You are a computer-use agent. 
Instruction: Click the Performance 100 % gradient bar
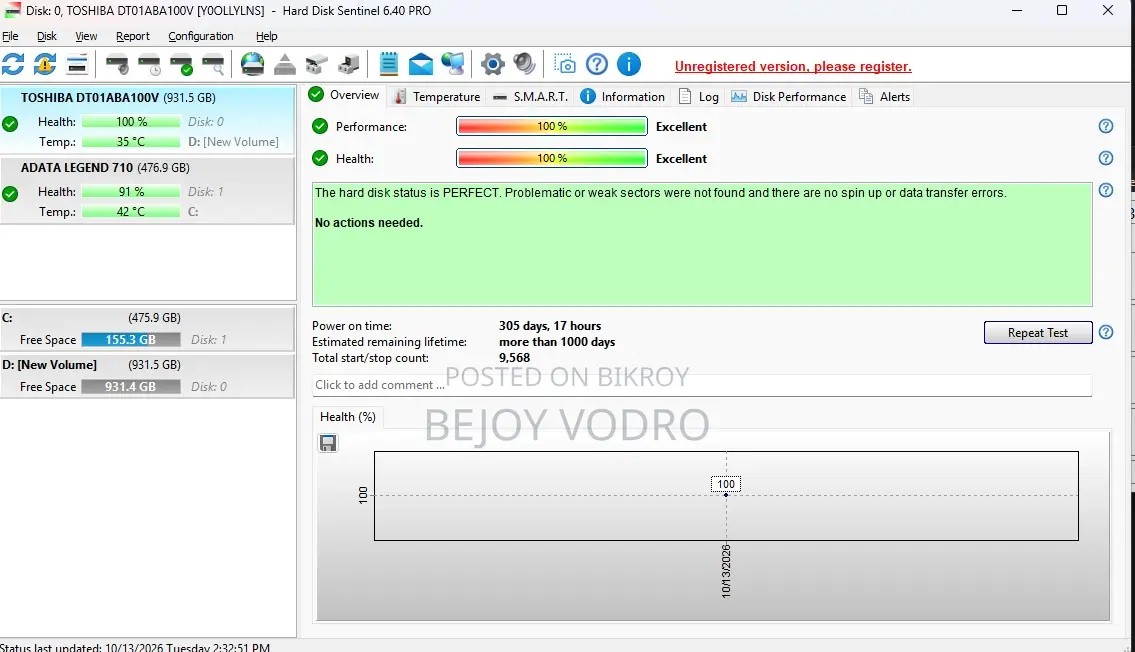(x=552, y=127)
